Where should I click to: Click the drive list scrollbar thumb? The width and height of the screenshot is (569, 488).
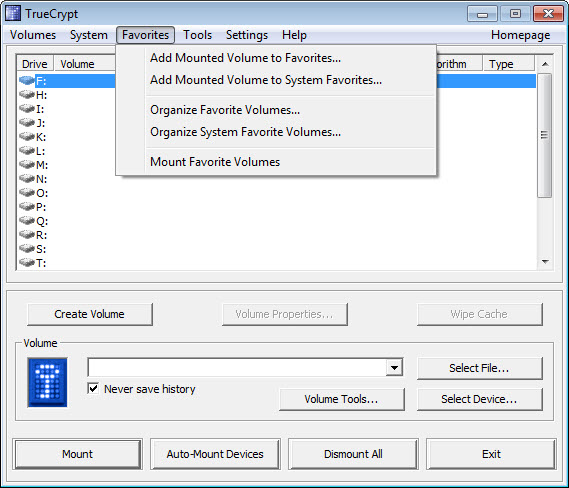544,135
